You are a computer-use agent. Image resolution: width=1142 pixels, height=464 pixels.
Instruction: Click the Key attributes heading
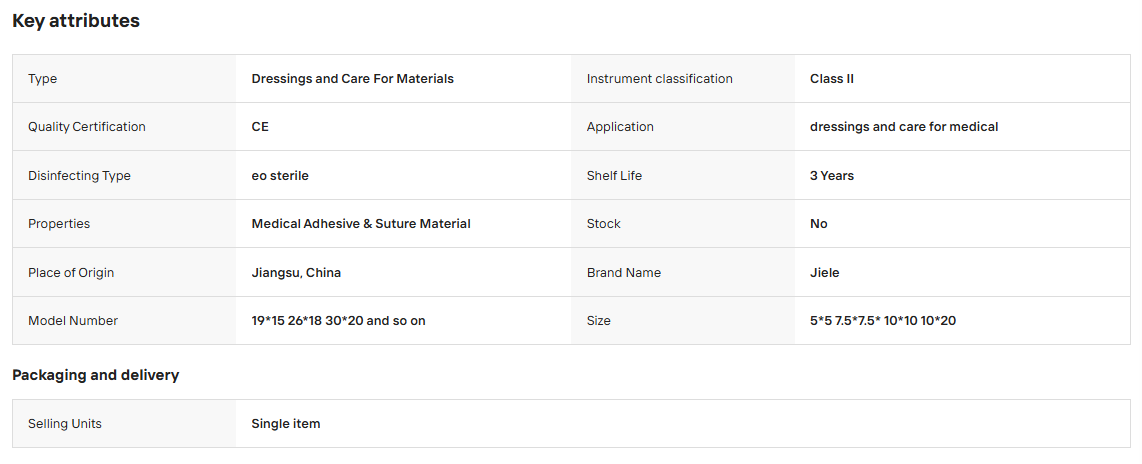(x=76, y=21)
